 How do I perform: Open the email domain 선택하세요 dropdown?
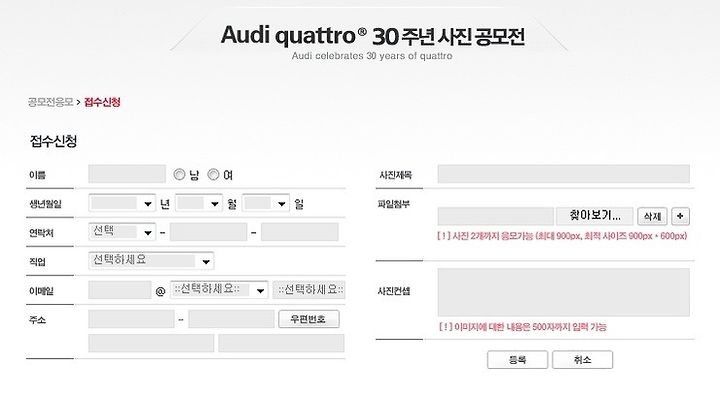(x=219, y=290)
